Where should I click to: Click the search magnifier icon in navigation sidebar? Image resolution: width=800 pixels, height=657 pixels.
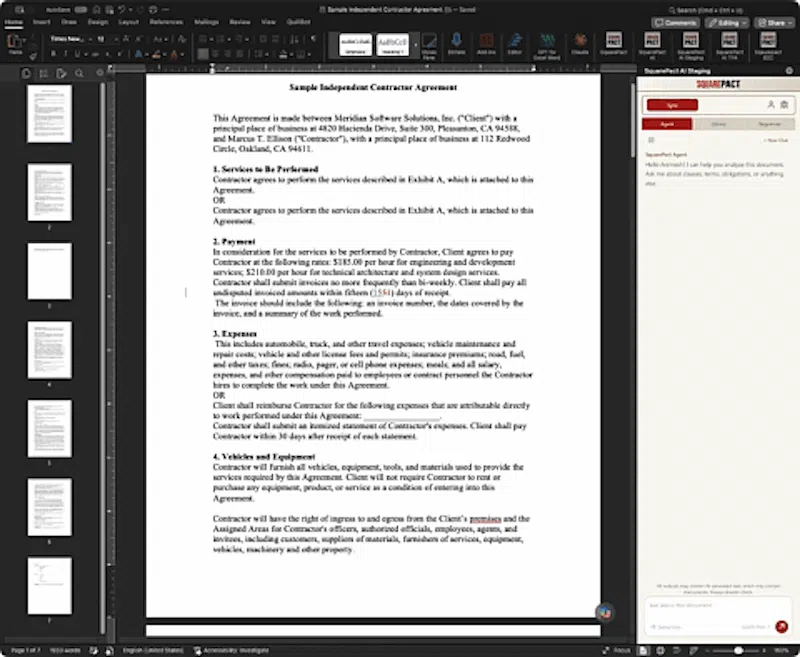[x=79, y=73]
